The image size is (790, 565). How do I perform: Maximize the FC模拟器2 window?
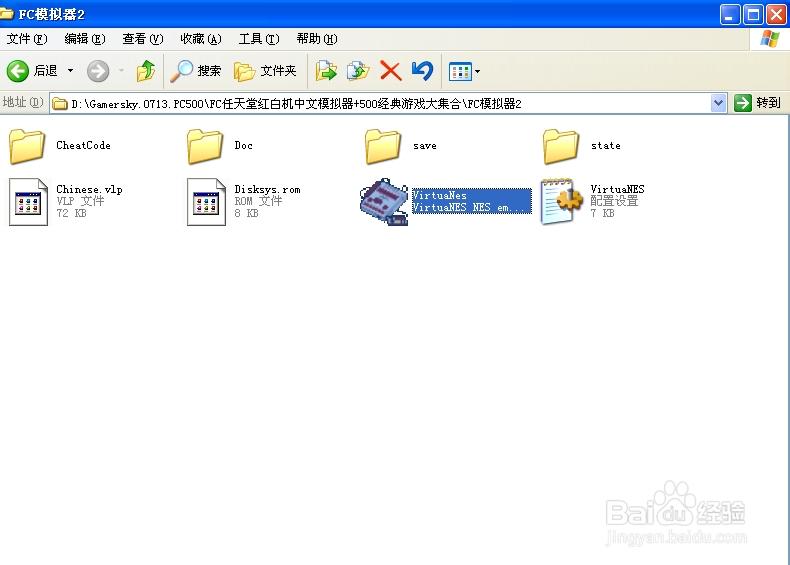click(x=753, y=15)
